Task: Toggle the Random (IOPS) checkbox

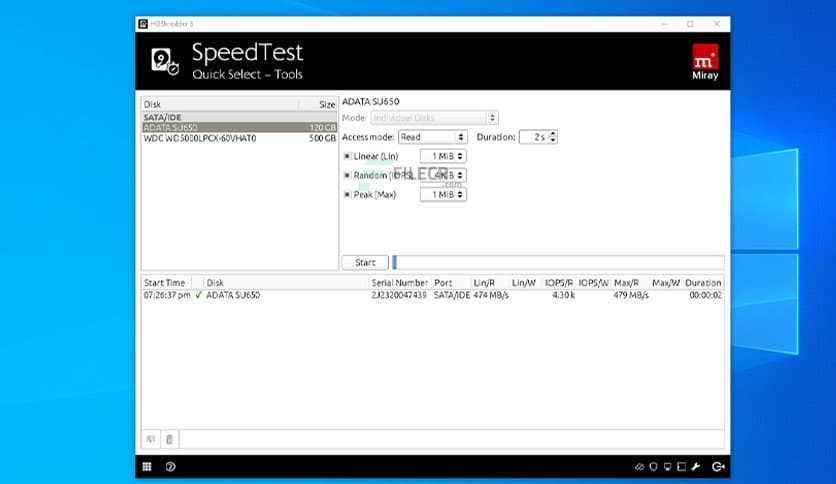Action: pos(347,175)
